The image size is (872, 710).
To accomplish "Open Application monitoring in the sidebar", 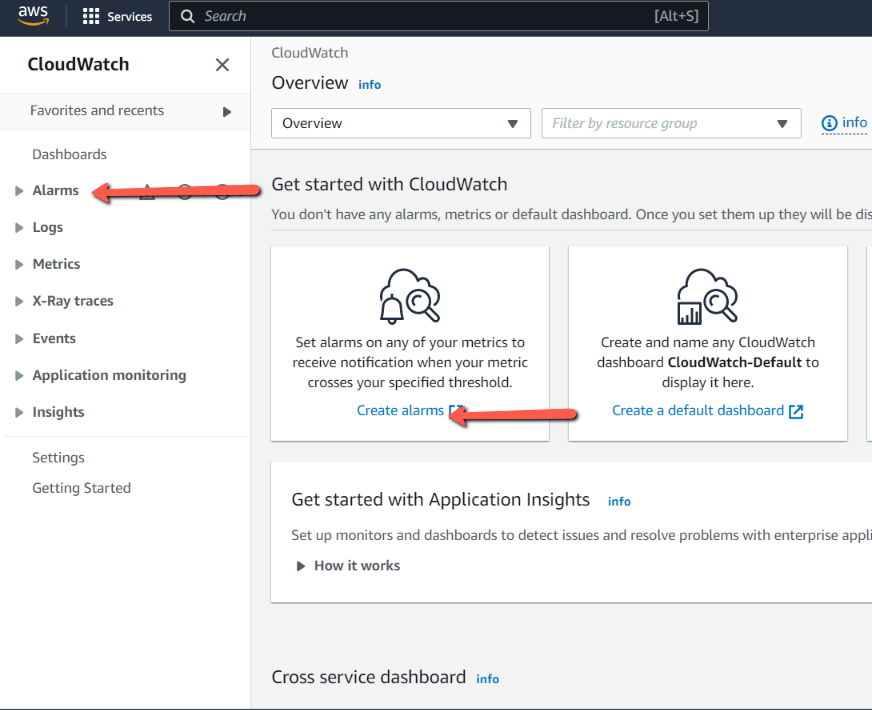I will click(x=110, y=375).
